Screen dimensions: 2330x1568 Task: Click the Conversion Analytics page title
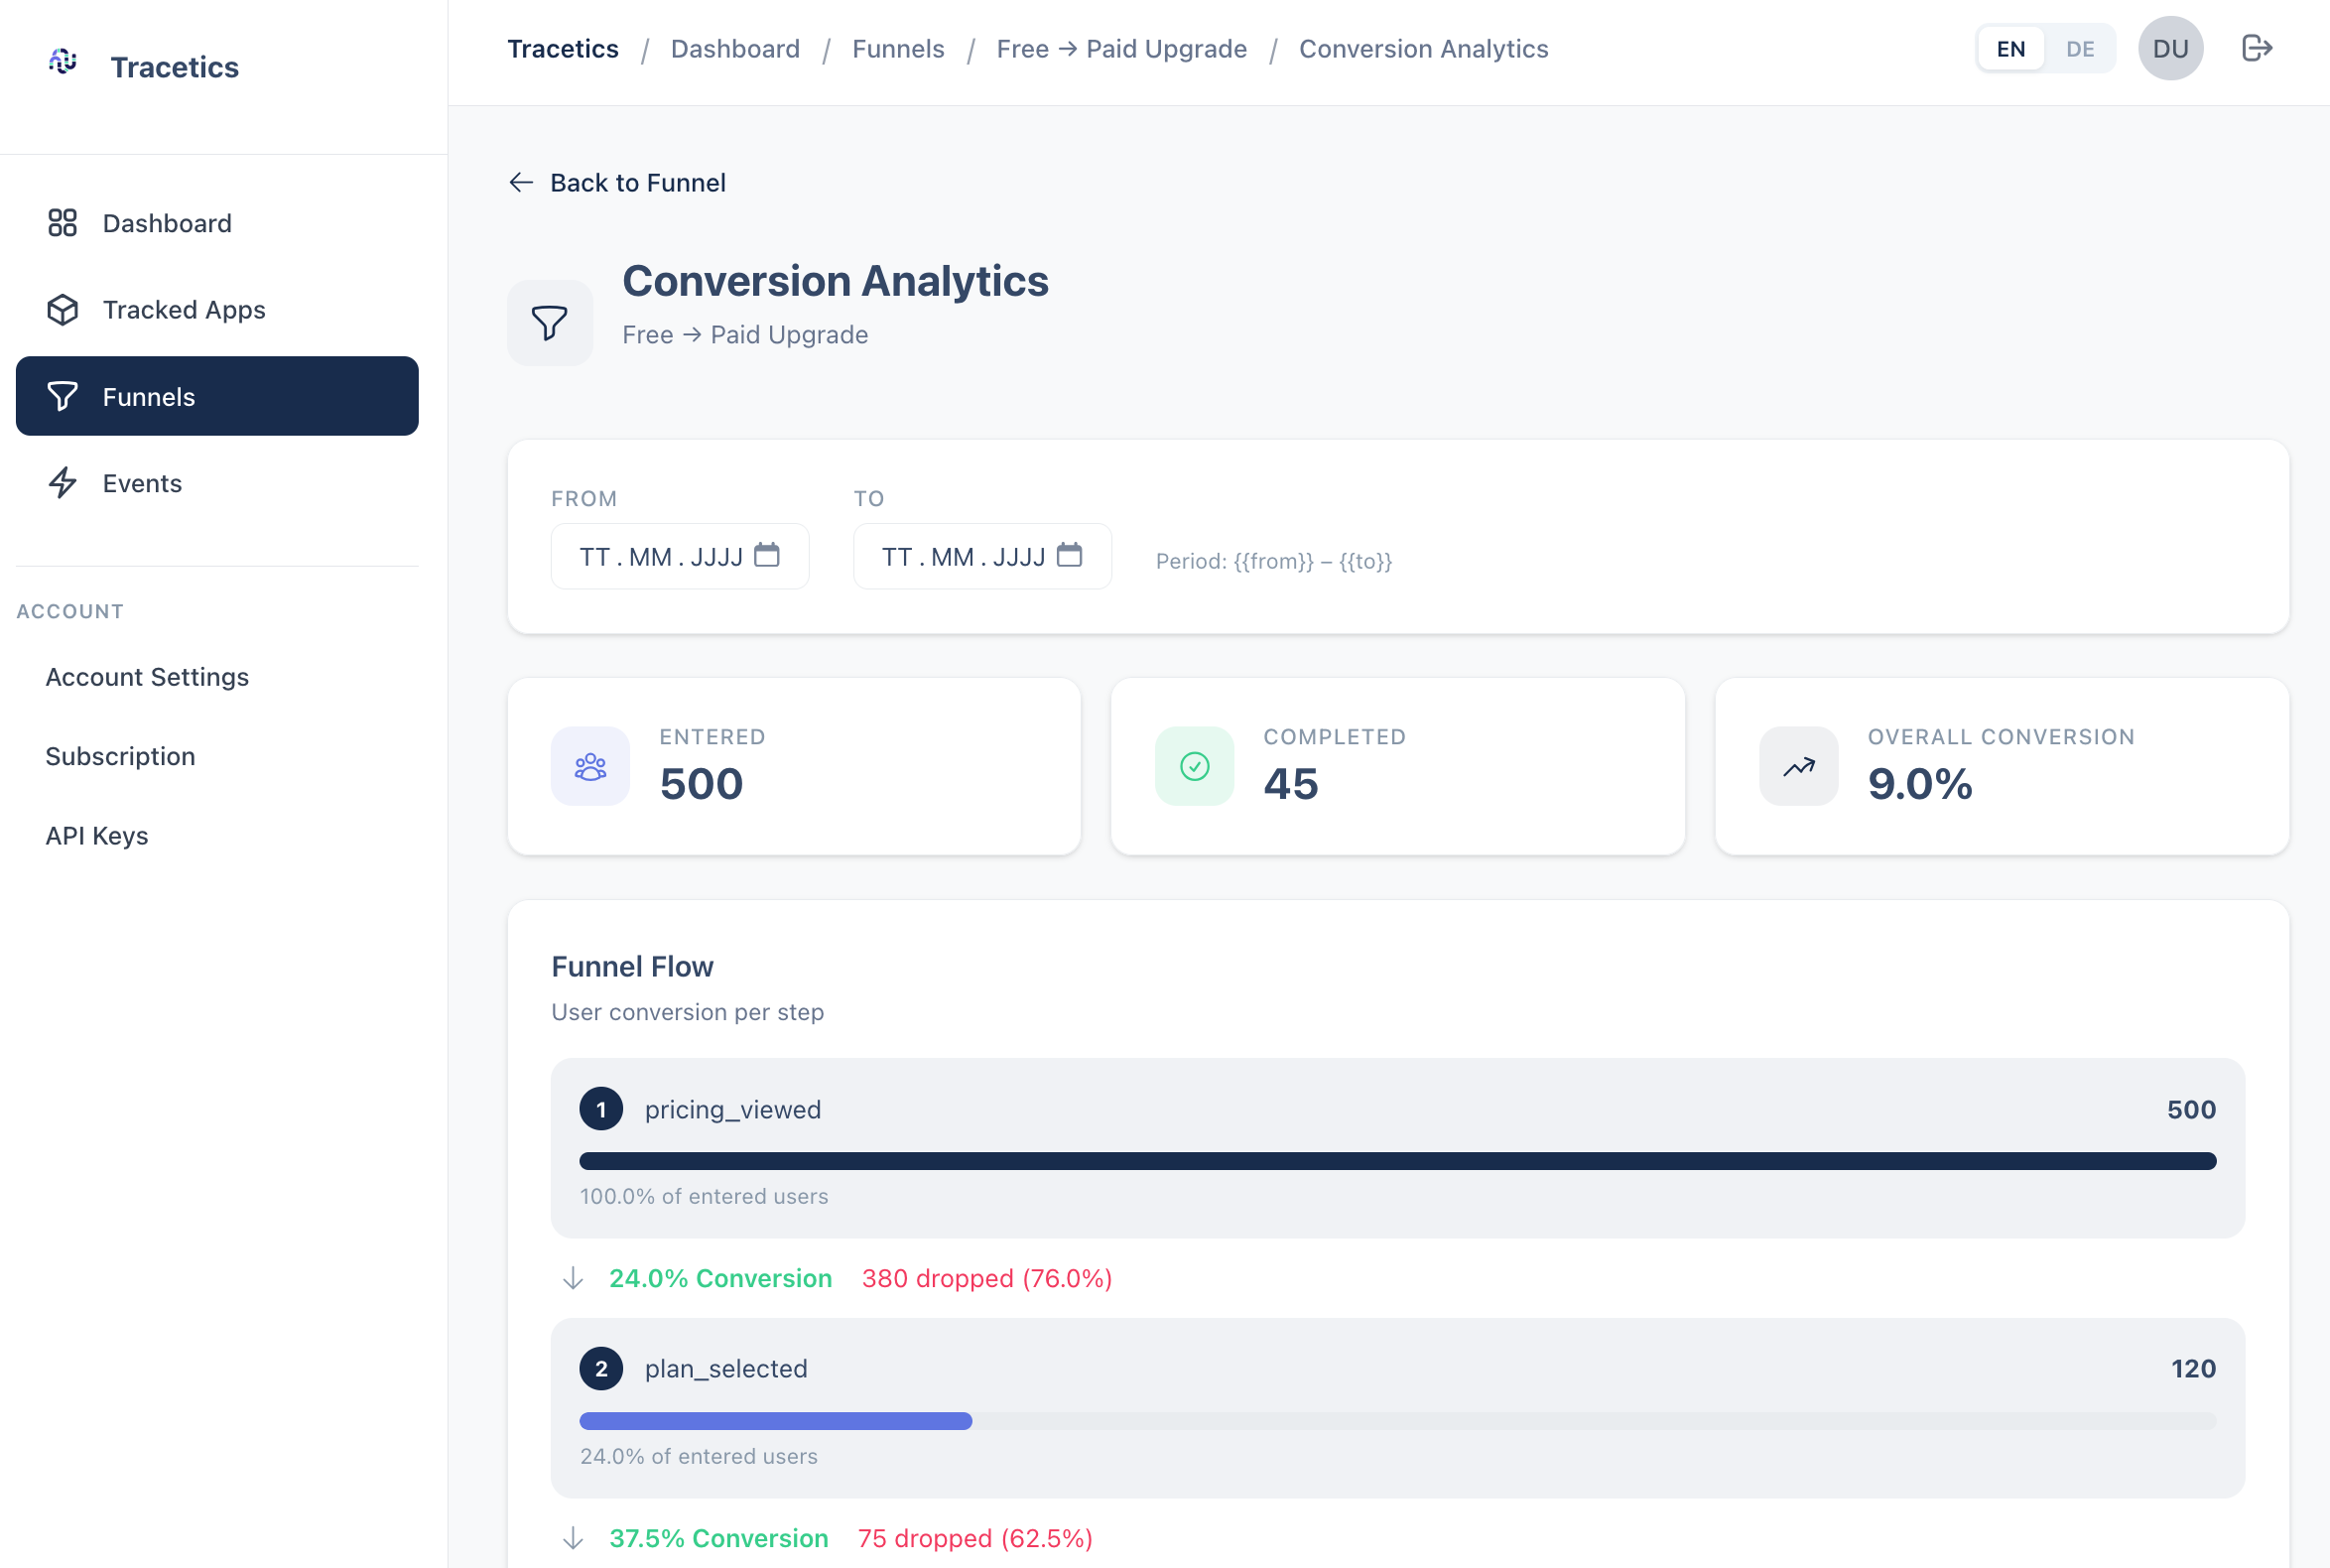(835, 281)
